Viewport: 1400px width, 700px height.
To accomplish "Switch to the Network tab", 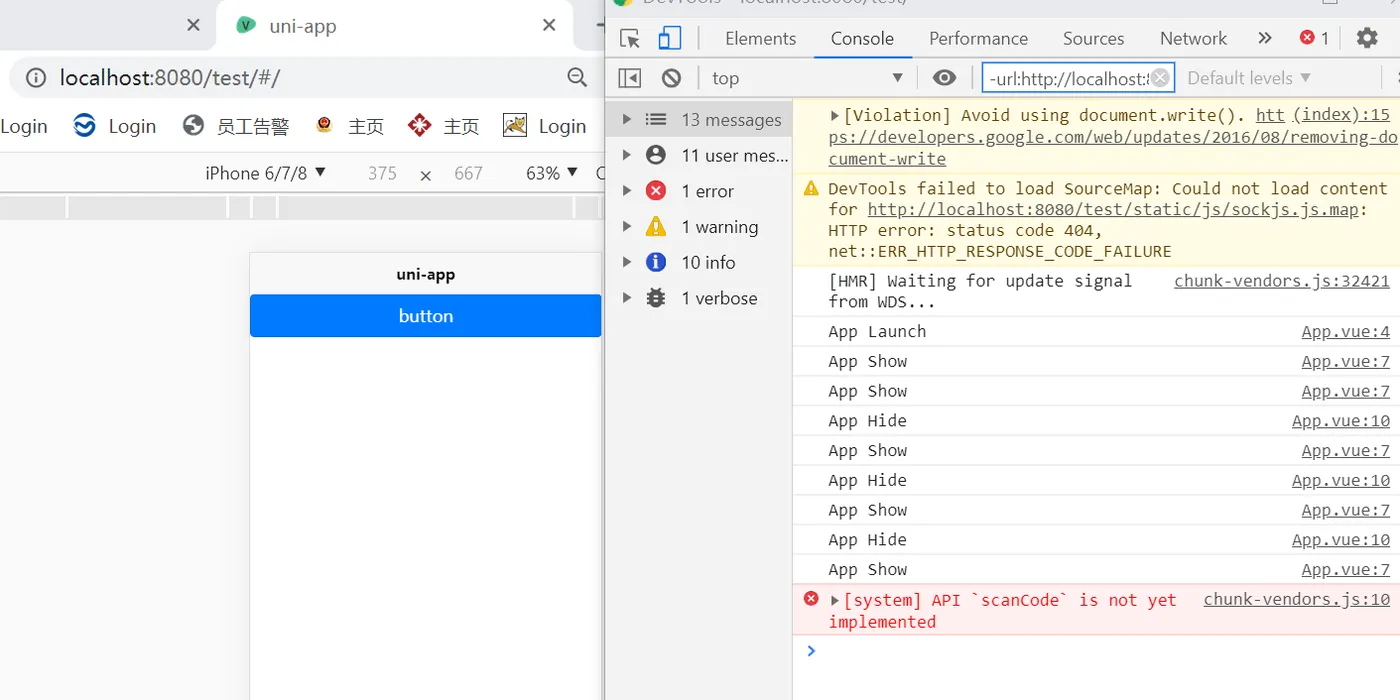I will tap(1193, 38).
